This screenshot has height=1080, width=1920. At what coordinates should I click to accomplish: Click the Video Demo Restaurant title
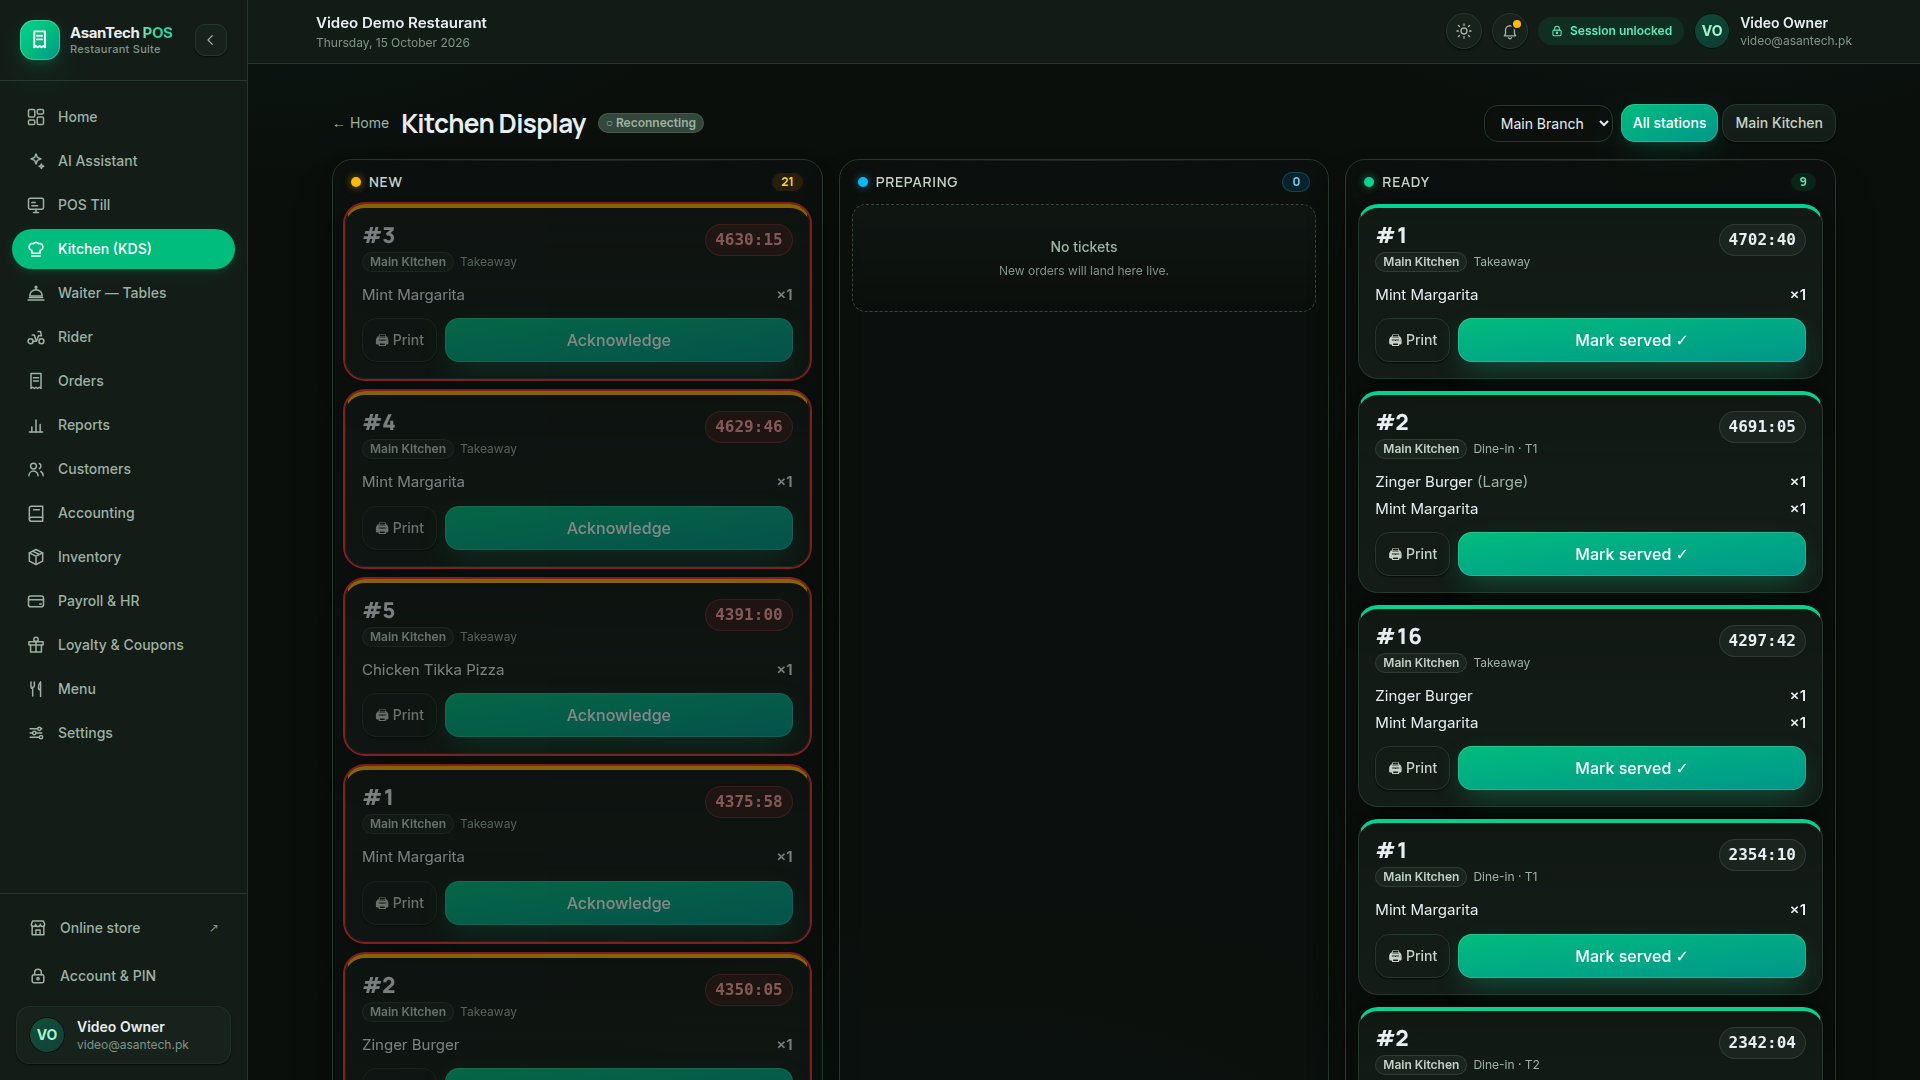coord(401,22)
